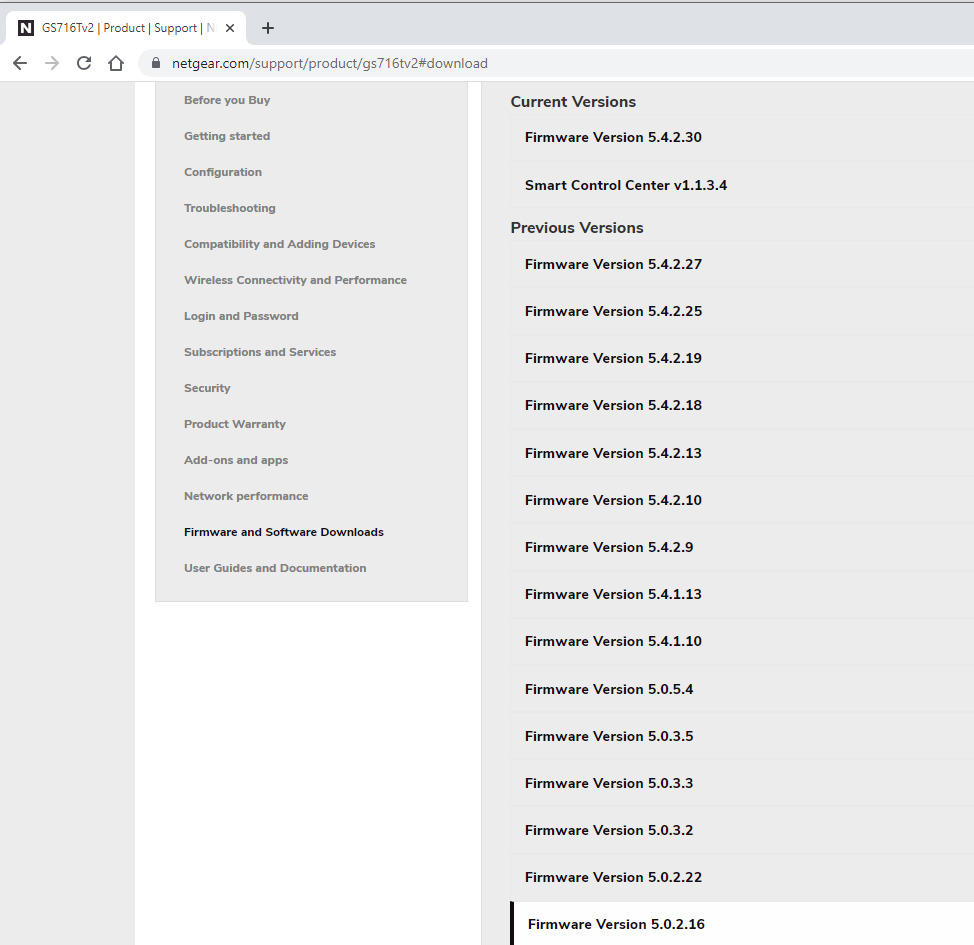Click the browser back arrow

(x=20, y=63)
